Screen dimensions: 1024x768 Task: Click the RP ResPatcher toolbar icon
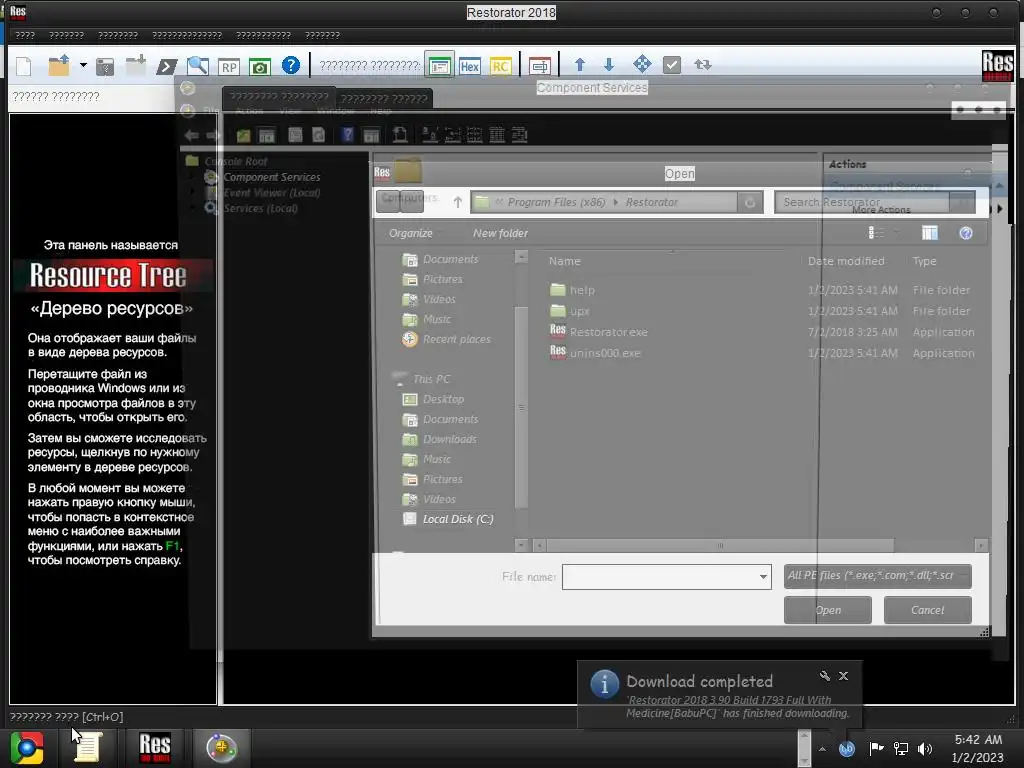pos(229,67)
